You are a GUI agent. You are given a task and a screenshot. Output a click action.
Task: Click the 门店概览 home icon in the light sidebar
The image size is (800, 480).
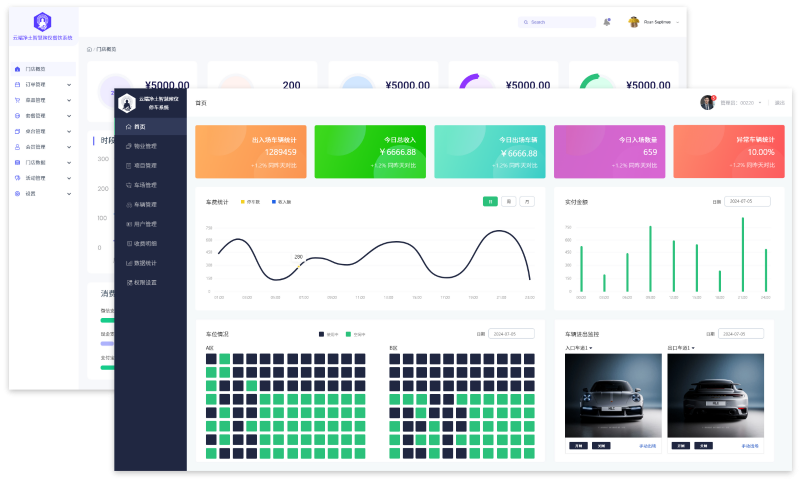pos(17,69)
